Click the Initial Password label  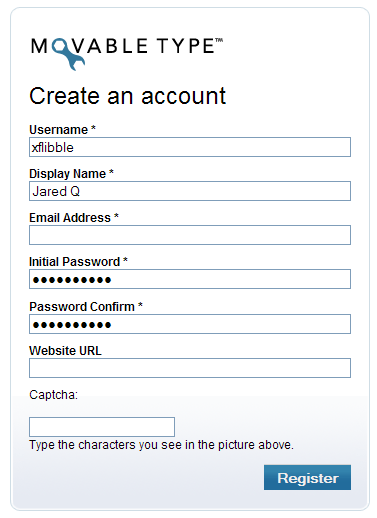click(x=75, y=262)
